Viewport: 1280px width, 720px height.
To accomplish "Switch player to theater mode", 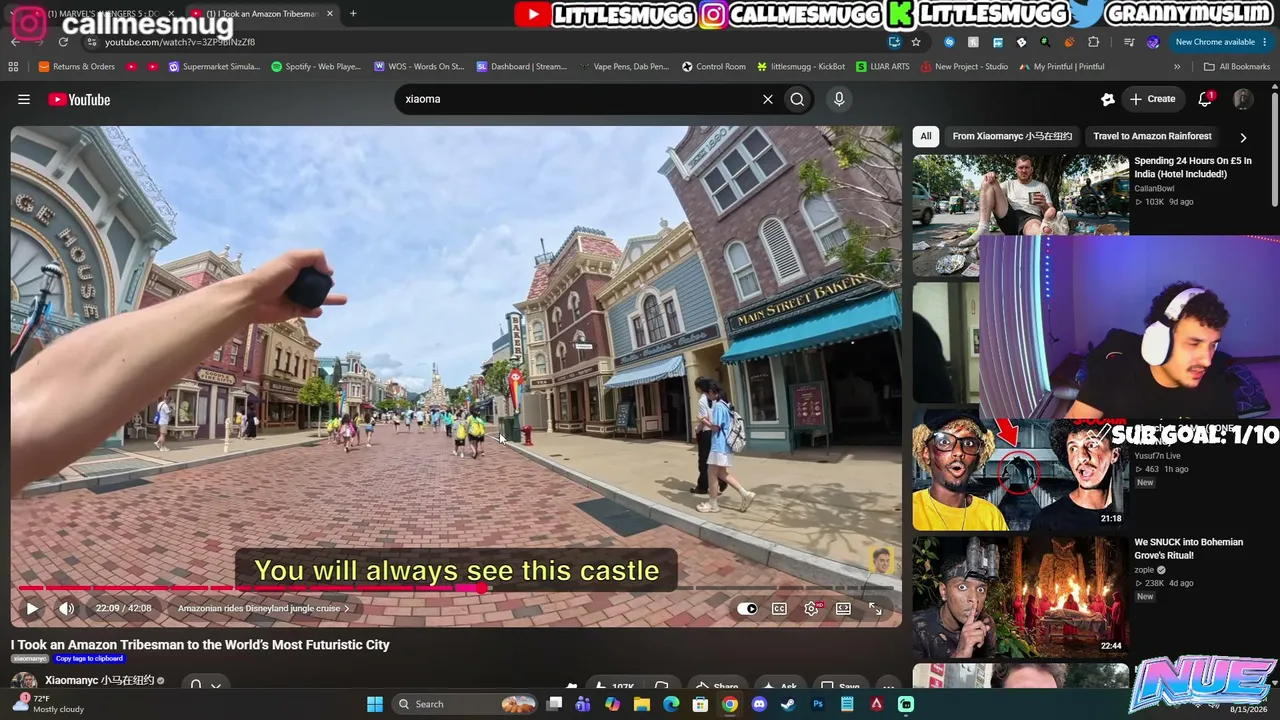I will click(x=843, y=608).
